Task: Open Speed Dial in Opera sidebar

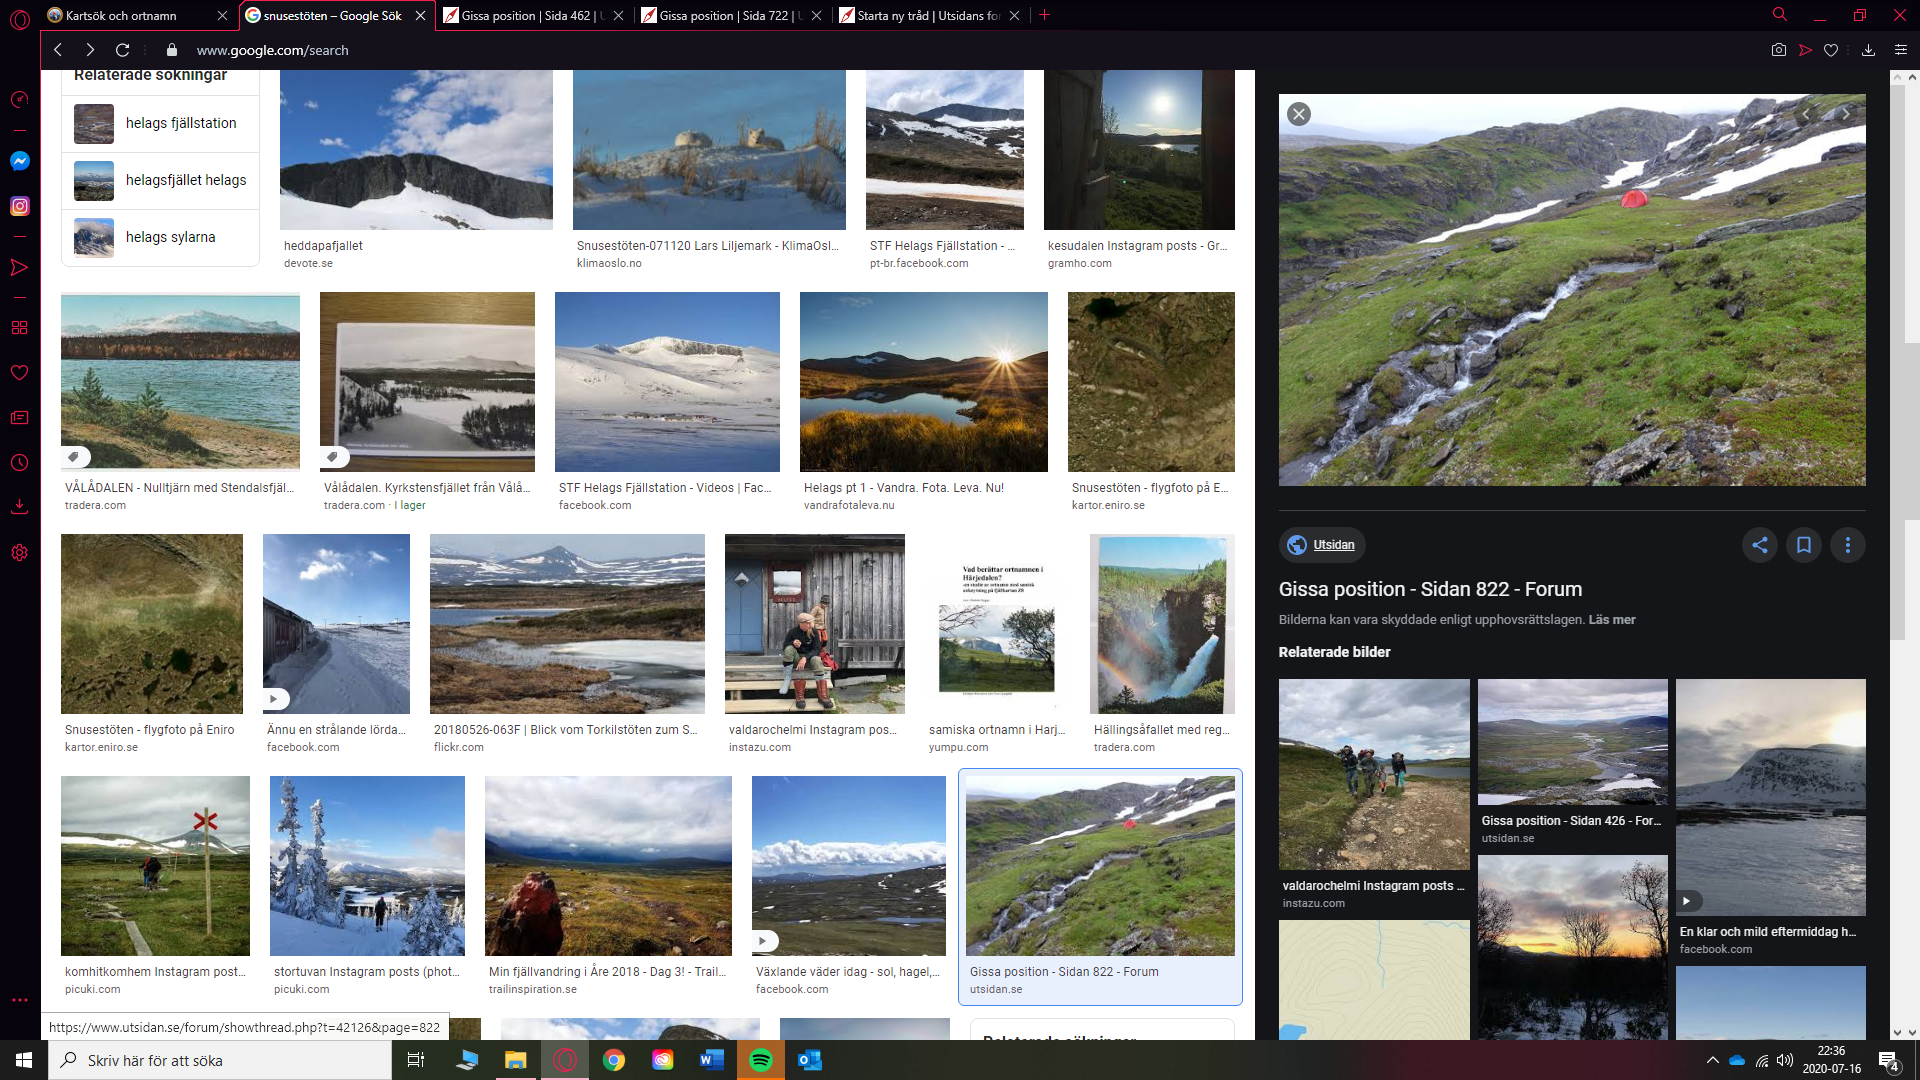Action: point(20,99)
